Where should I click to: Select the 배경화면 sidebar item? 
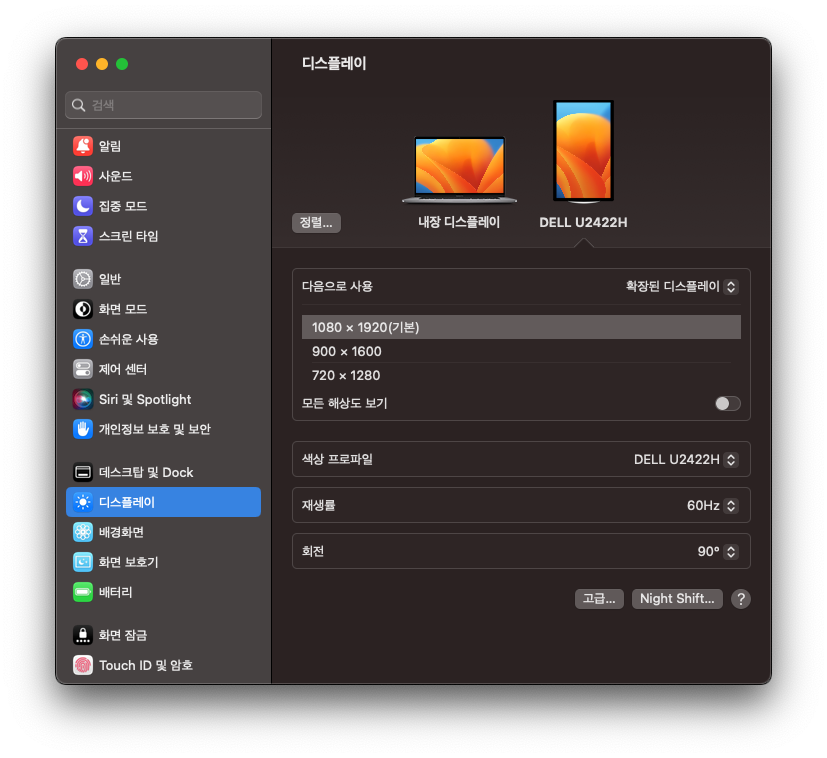point(128,532)
